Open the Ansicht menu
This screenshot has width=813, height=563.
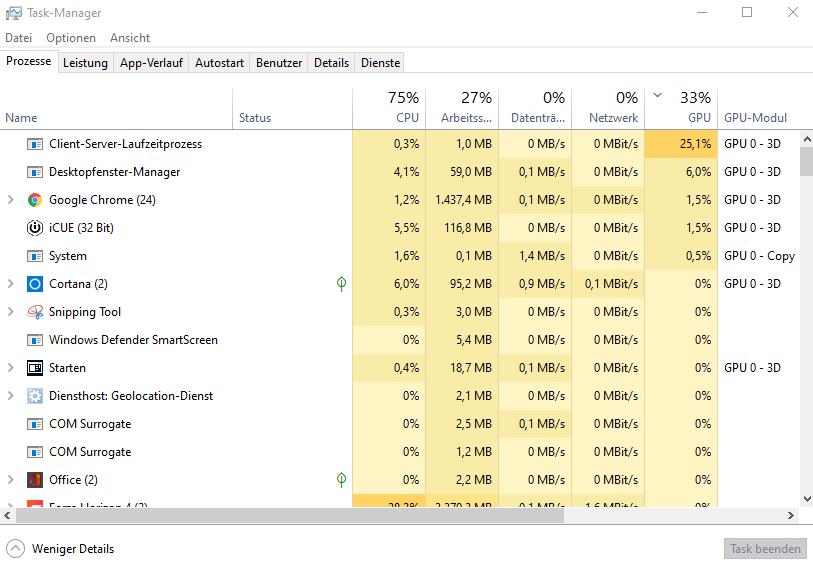pos(130,38)
